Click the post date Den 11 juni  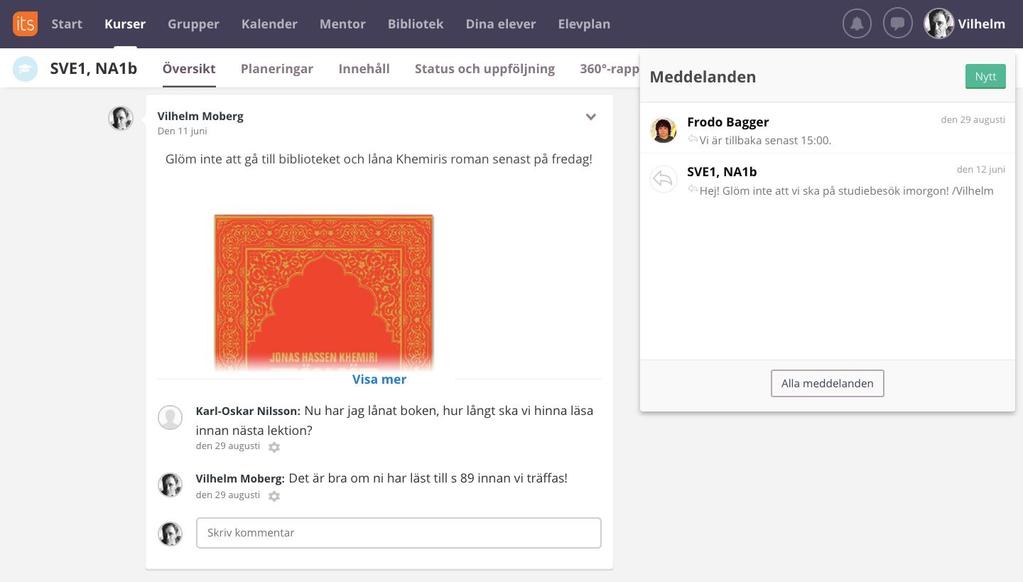(182, 131)
